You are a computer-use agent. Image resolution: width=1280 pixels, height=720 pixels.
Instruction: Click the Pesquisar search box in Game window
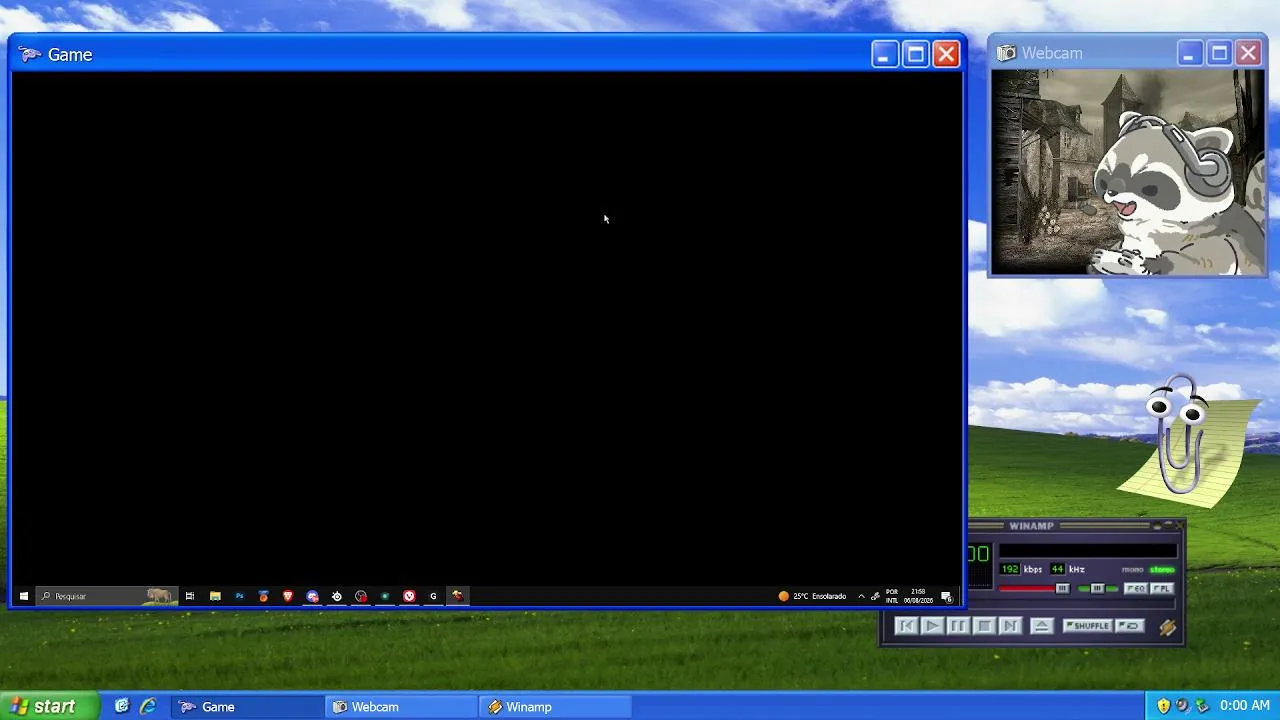pos(106,596)
